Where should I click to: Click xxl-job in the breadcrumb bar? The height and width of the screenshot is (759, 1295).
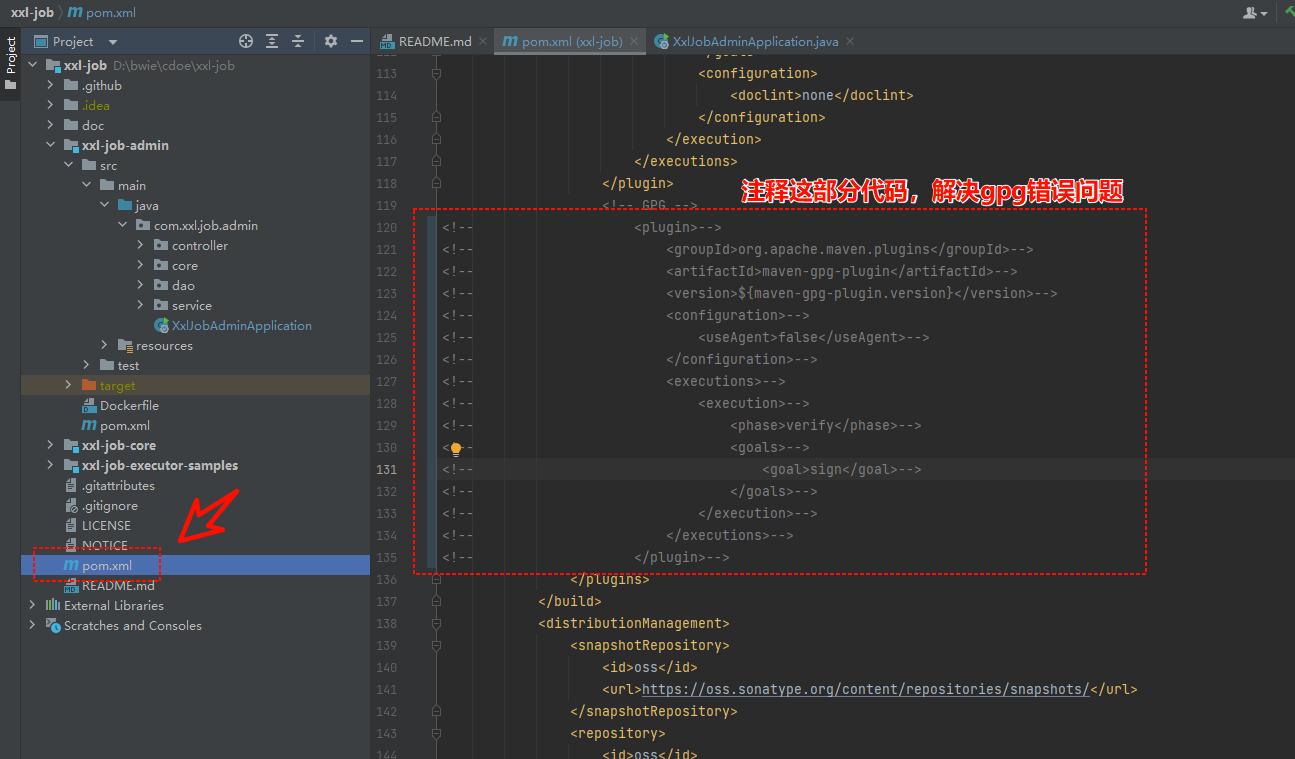point(31,13)
